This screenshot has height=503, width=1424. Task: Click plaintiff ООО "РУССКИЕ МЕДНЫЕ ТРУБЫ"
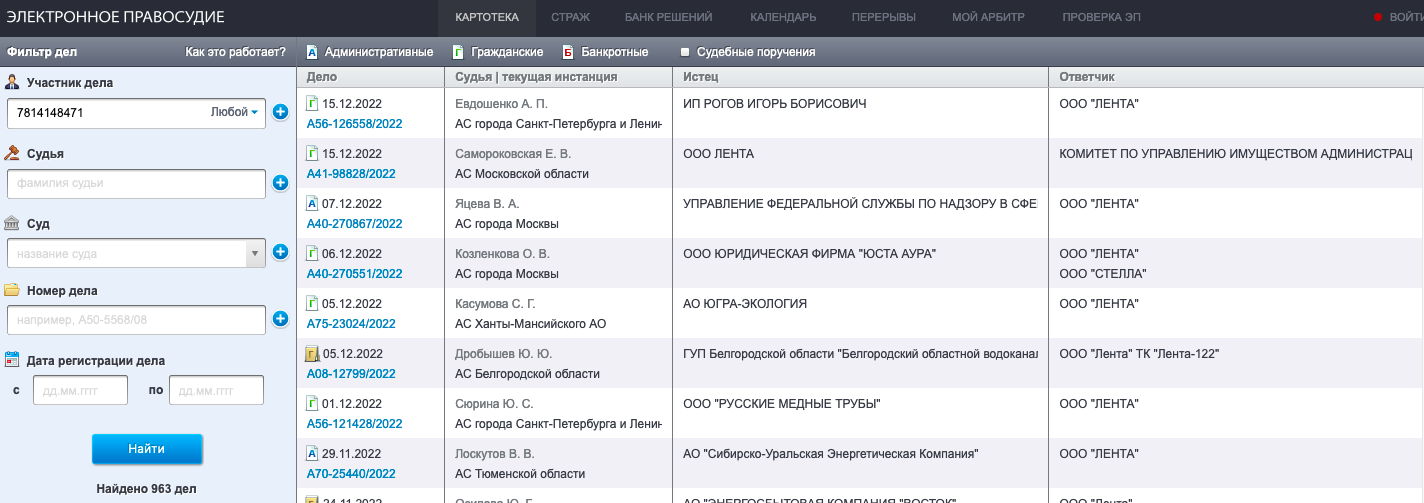[x=781, y=404]
